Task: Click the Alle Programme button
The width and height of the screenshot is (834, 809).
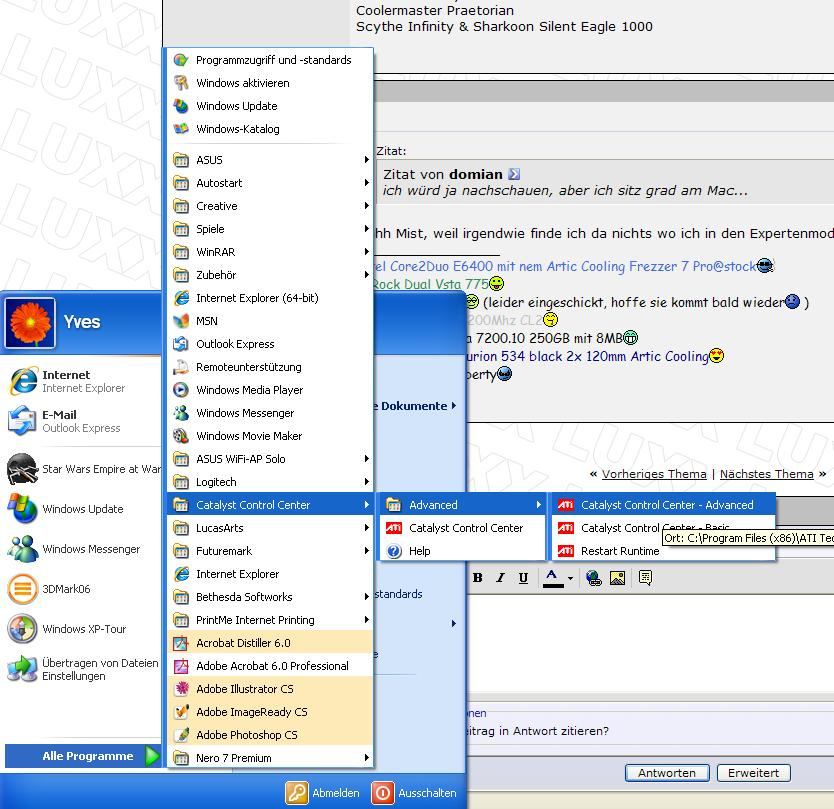Action: click(x=83, y=756)
